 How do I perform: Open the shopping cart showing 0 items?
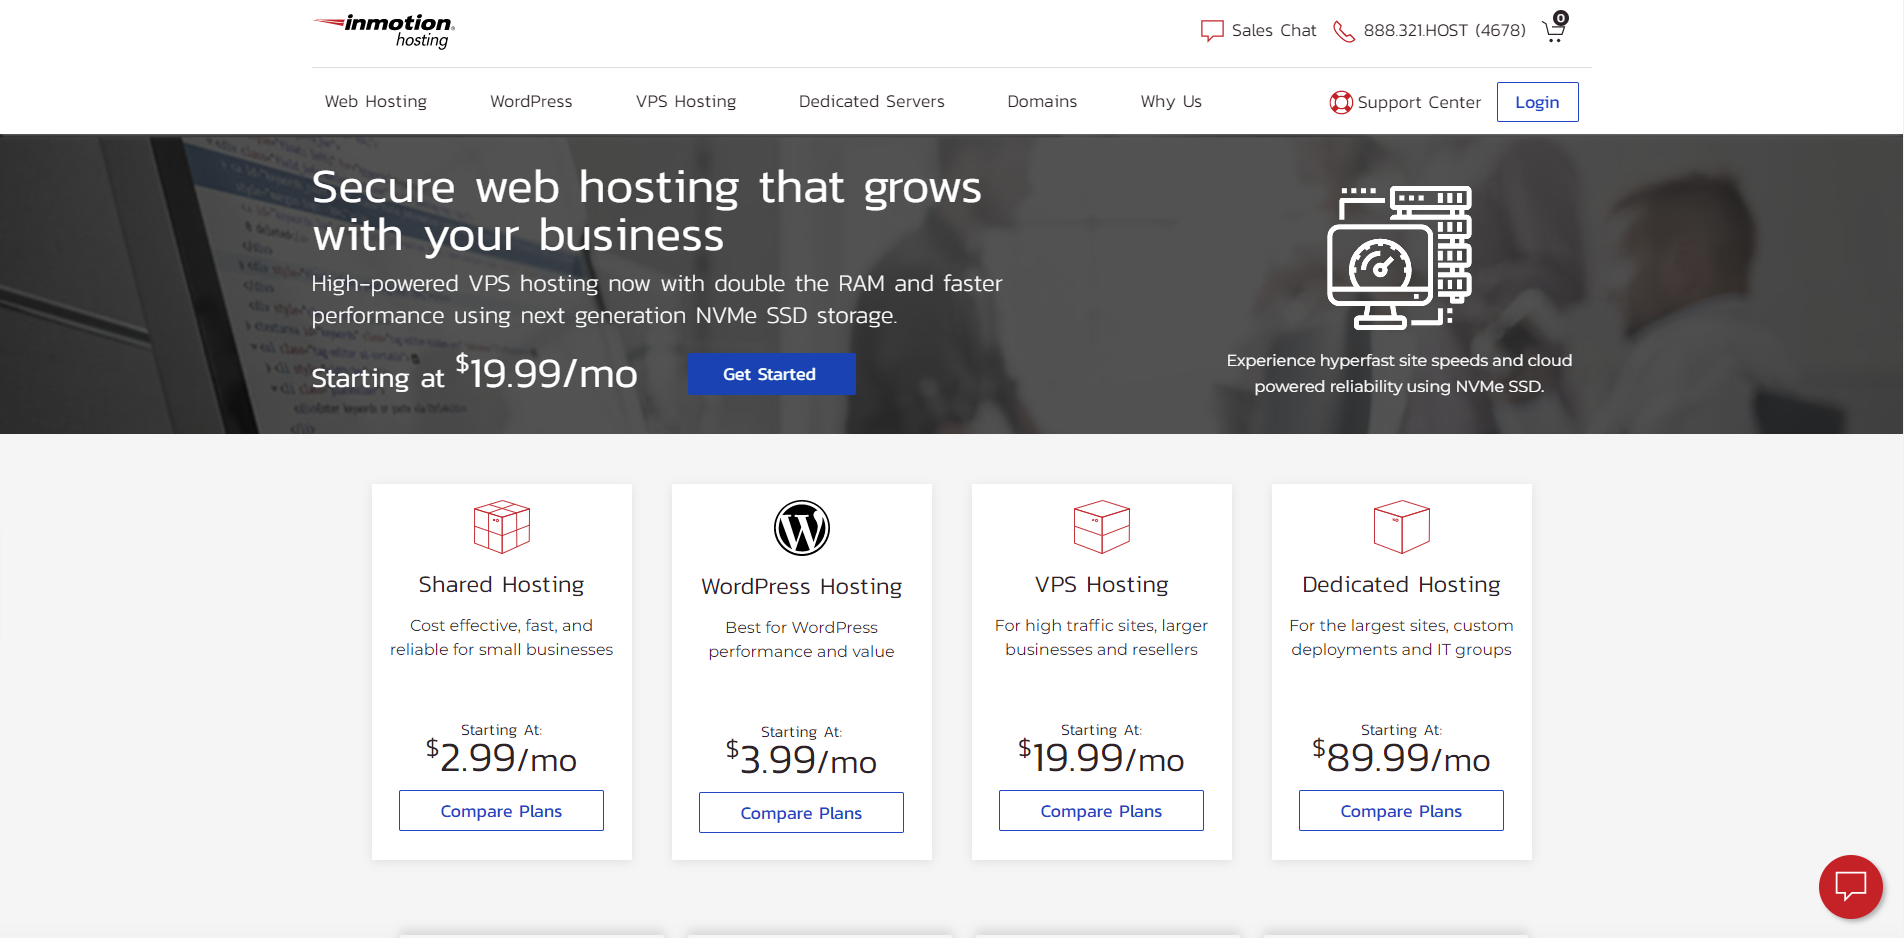1553,30
